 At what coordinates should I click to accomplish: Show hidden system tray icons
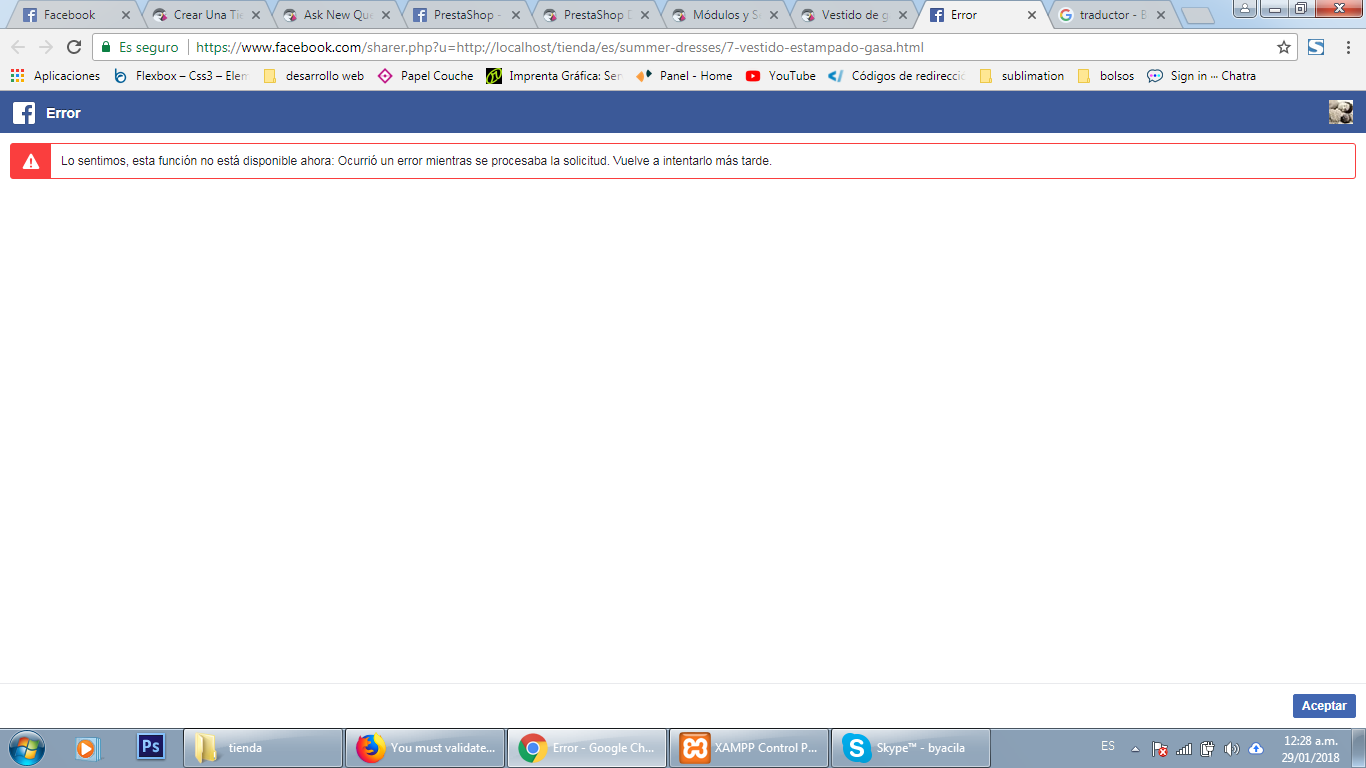1135,749
